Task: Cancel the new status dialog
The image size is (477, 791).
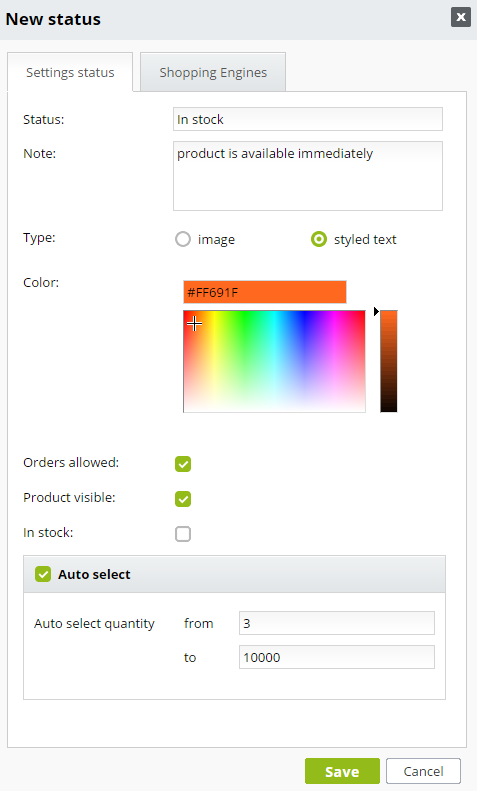Action: tap(424, 771)
